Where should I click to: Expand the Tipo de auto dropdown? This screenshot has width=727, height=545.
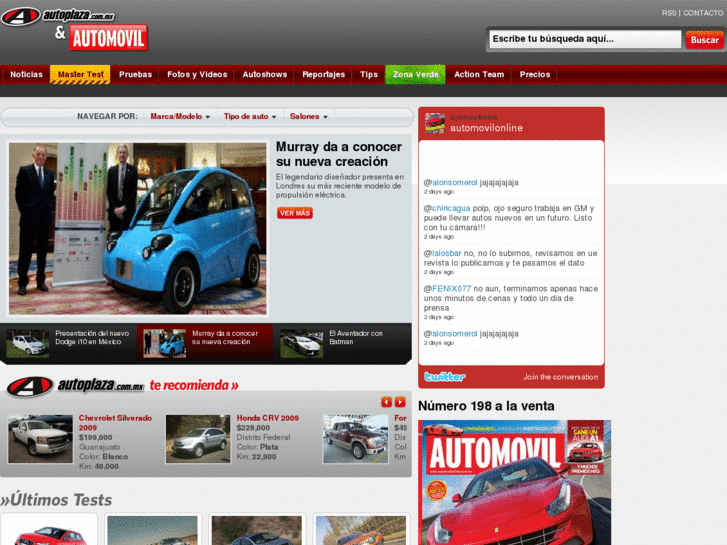250,116
